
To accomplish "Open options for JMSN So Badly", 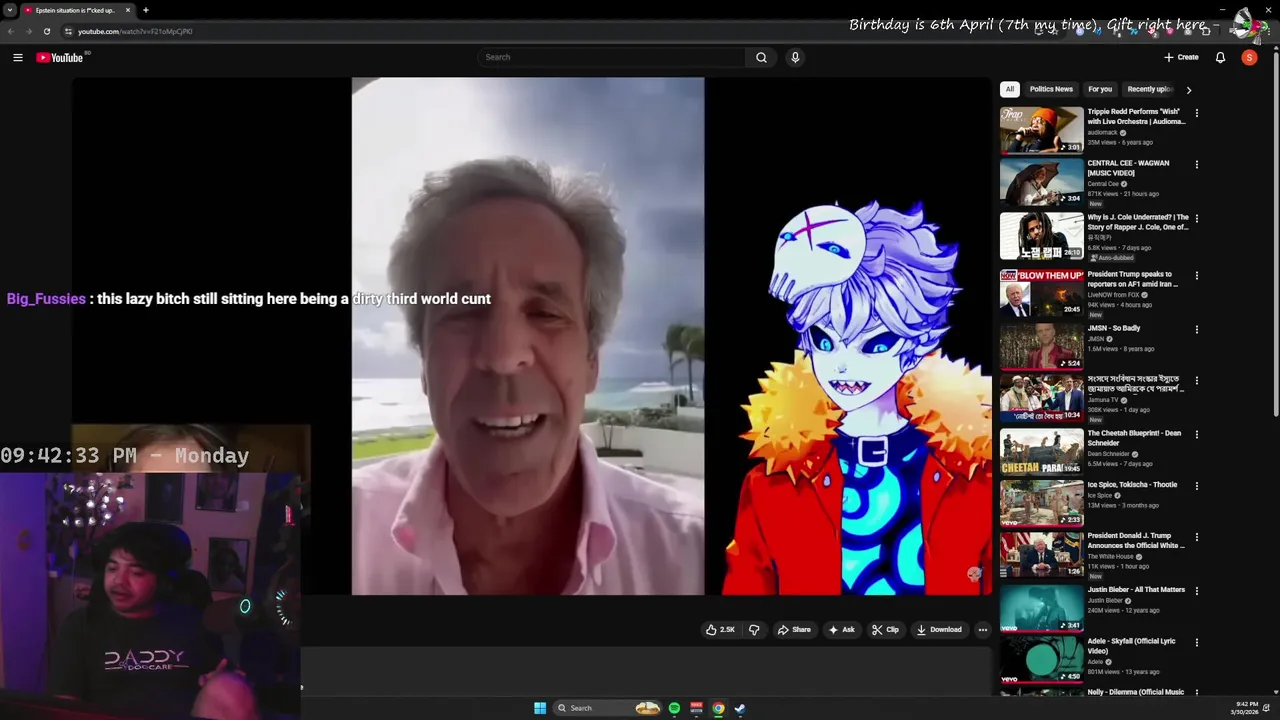I will pos(1196,329).
